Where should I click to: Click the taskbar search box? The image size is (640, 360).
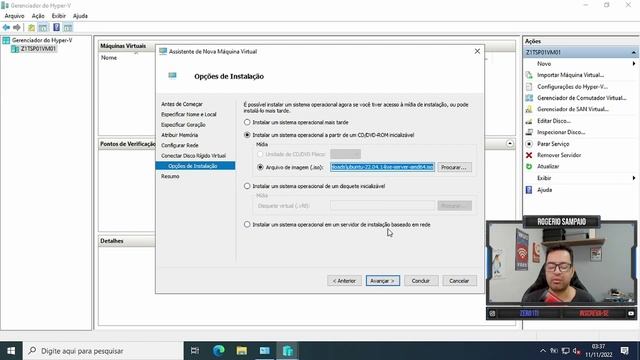(x=103, y=351)
